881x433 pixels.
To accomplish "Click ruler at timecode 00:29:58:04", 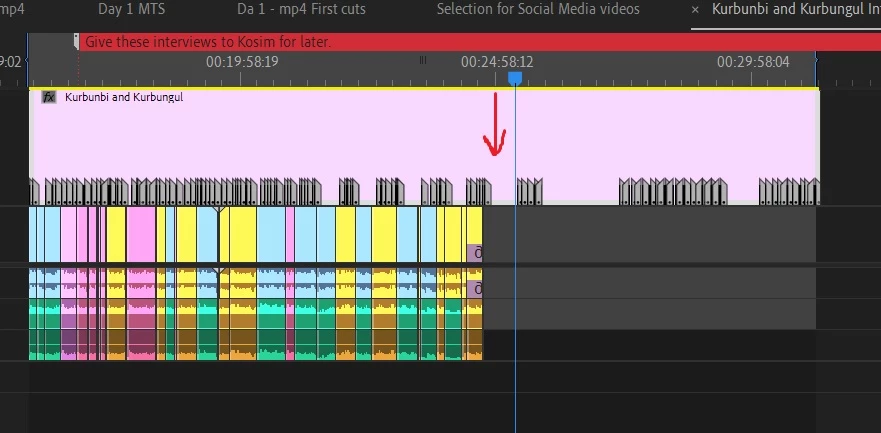I will coord(753,62).
